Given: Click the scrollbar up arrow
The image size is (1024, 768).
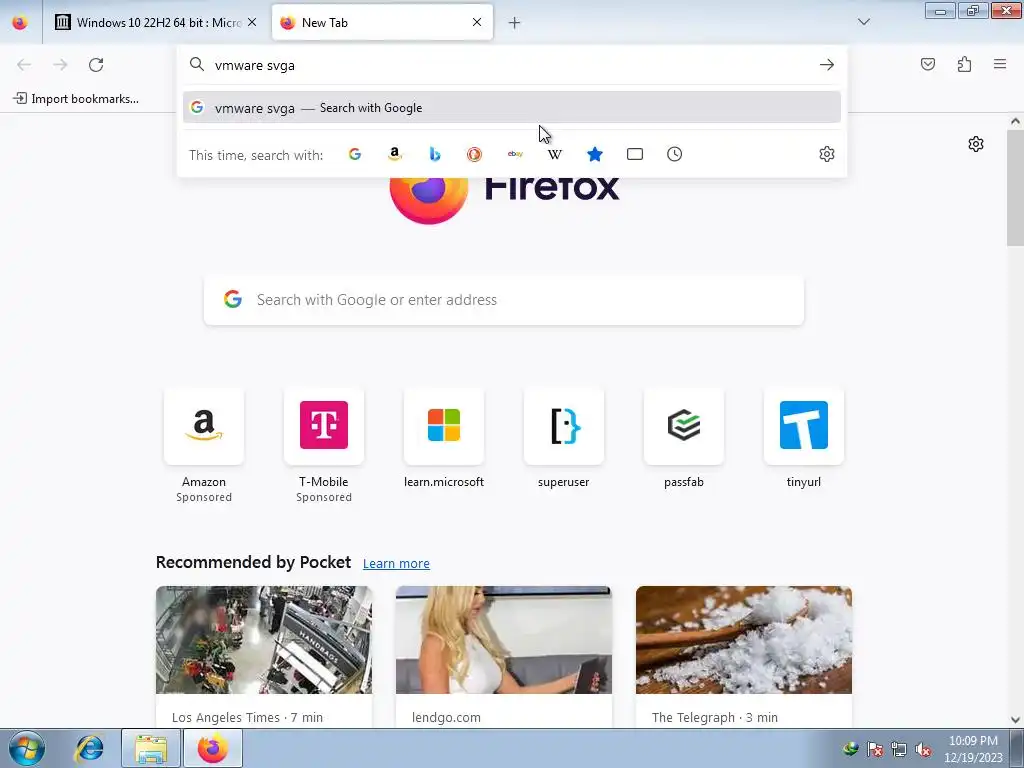Looking at the screenshot, I should click(x=1015, y=121).
